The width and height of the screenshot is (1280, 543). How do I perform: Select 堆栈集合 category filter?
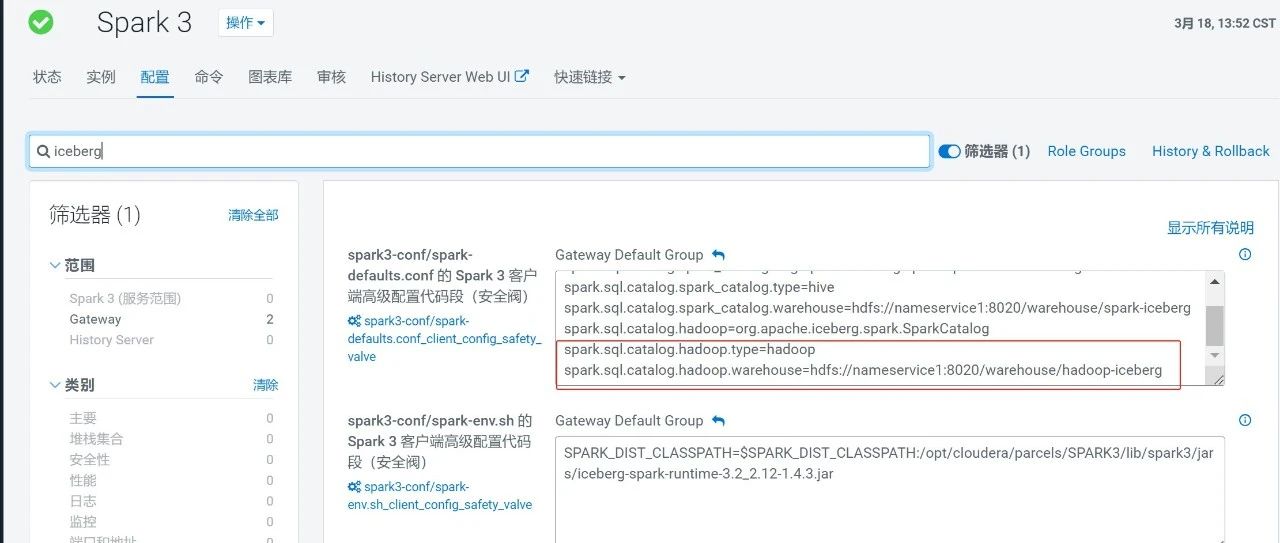pos(97,439)
